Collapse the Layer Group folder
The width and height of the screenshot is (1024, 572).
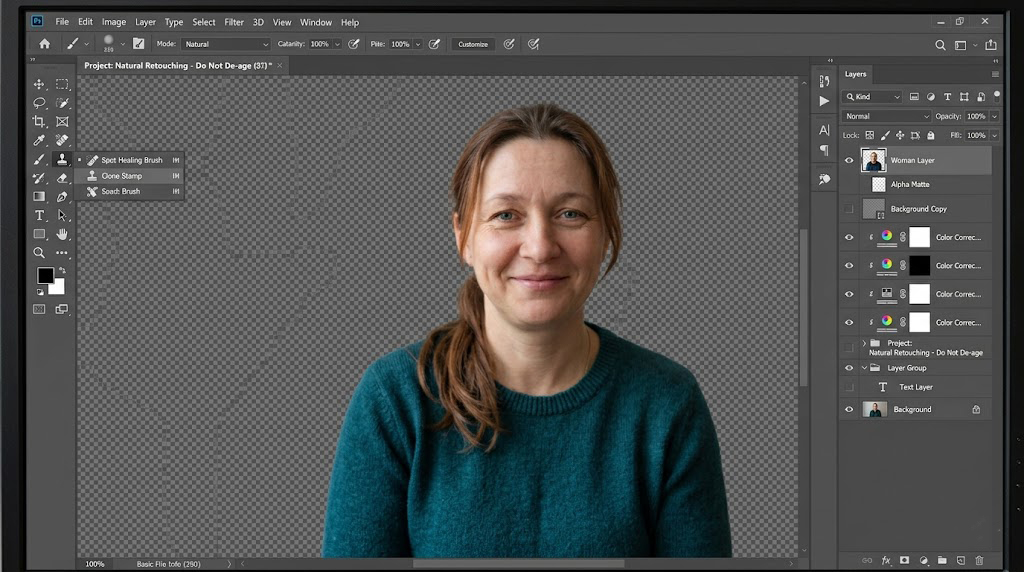pyautogui.click(x=864, y=368)
